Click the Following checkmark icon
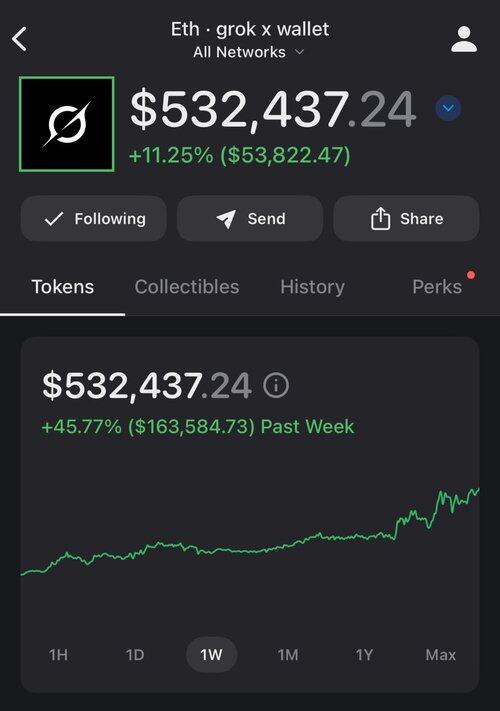Image resolution: width=500 pixels, height=711 pixels. pyautogui.click(x=54, y=219)
